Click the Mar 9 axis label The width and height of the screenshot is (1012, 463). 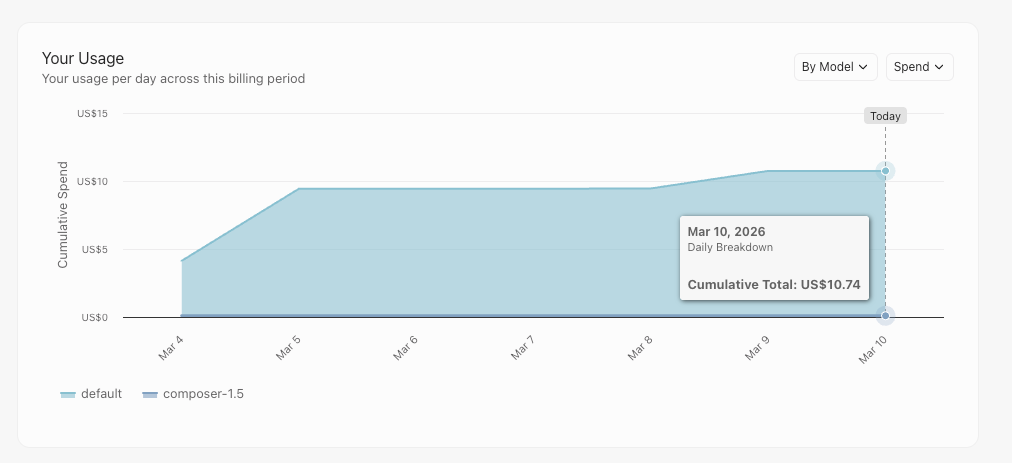click(x=758, y=347)
